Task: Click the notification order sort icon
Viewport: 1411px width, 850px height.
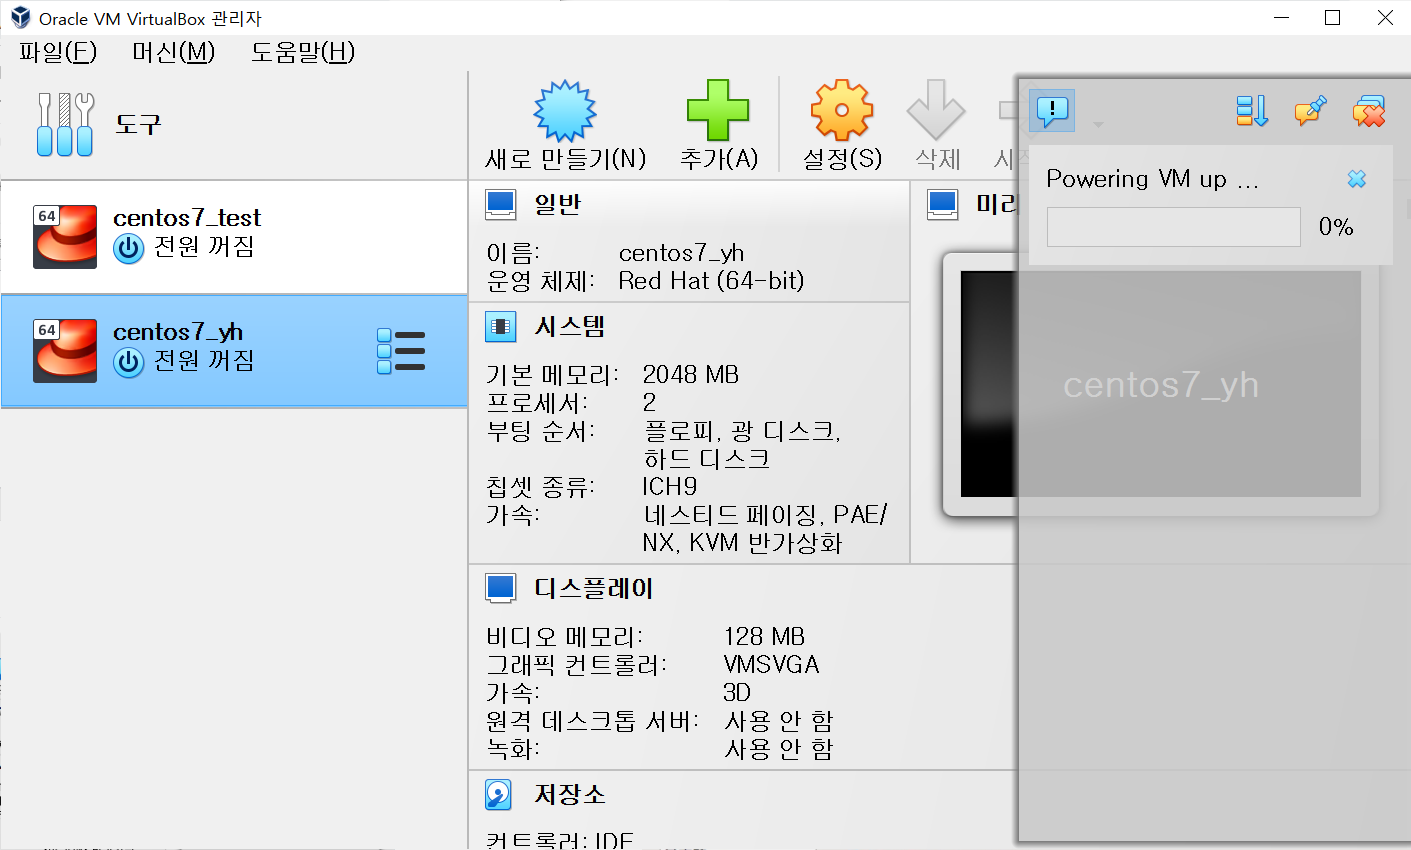Action: [x=1252, y=110]
